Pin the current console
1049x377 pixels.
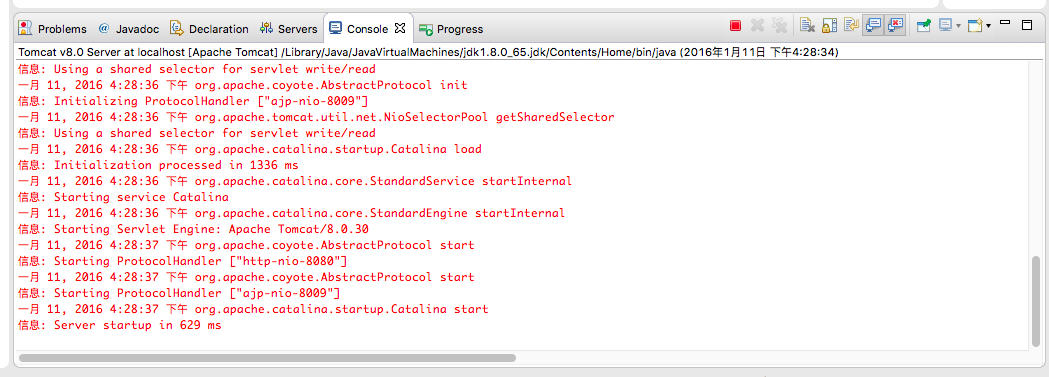click(924, 26)
